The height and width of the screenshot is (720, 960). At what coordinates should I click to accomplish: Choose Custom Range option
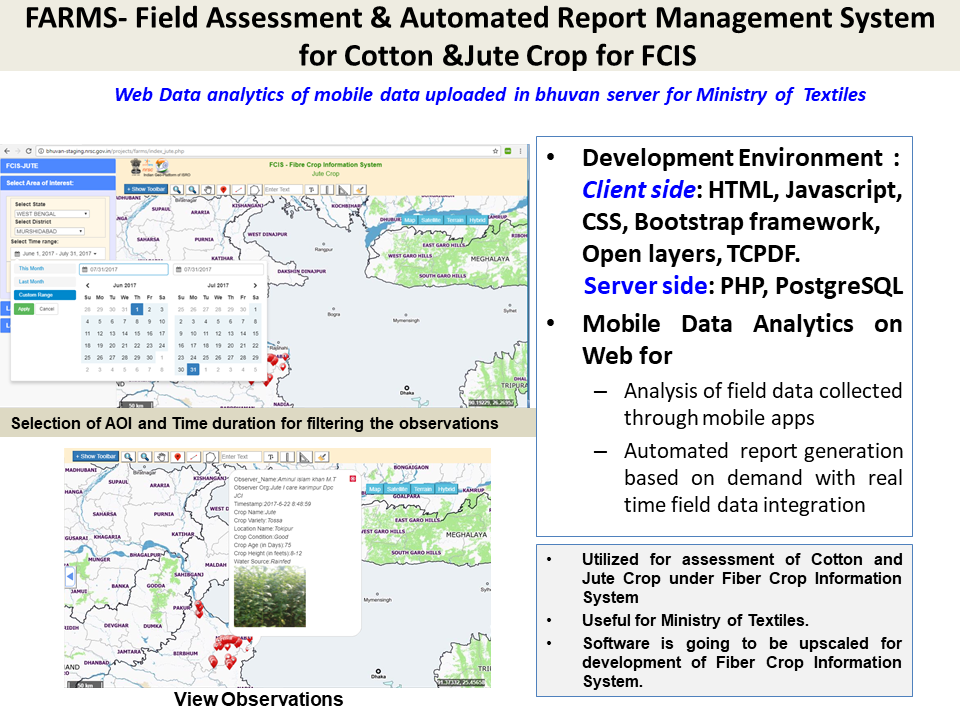45,295
